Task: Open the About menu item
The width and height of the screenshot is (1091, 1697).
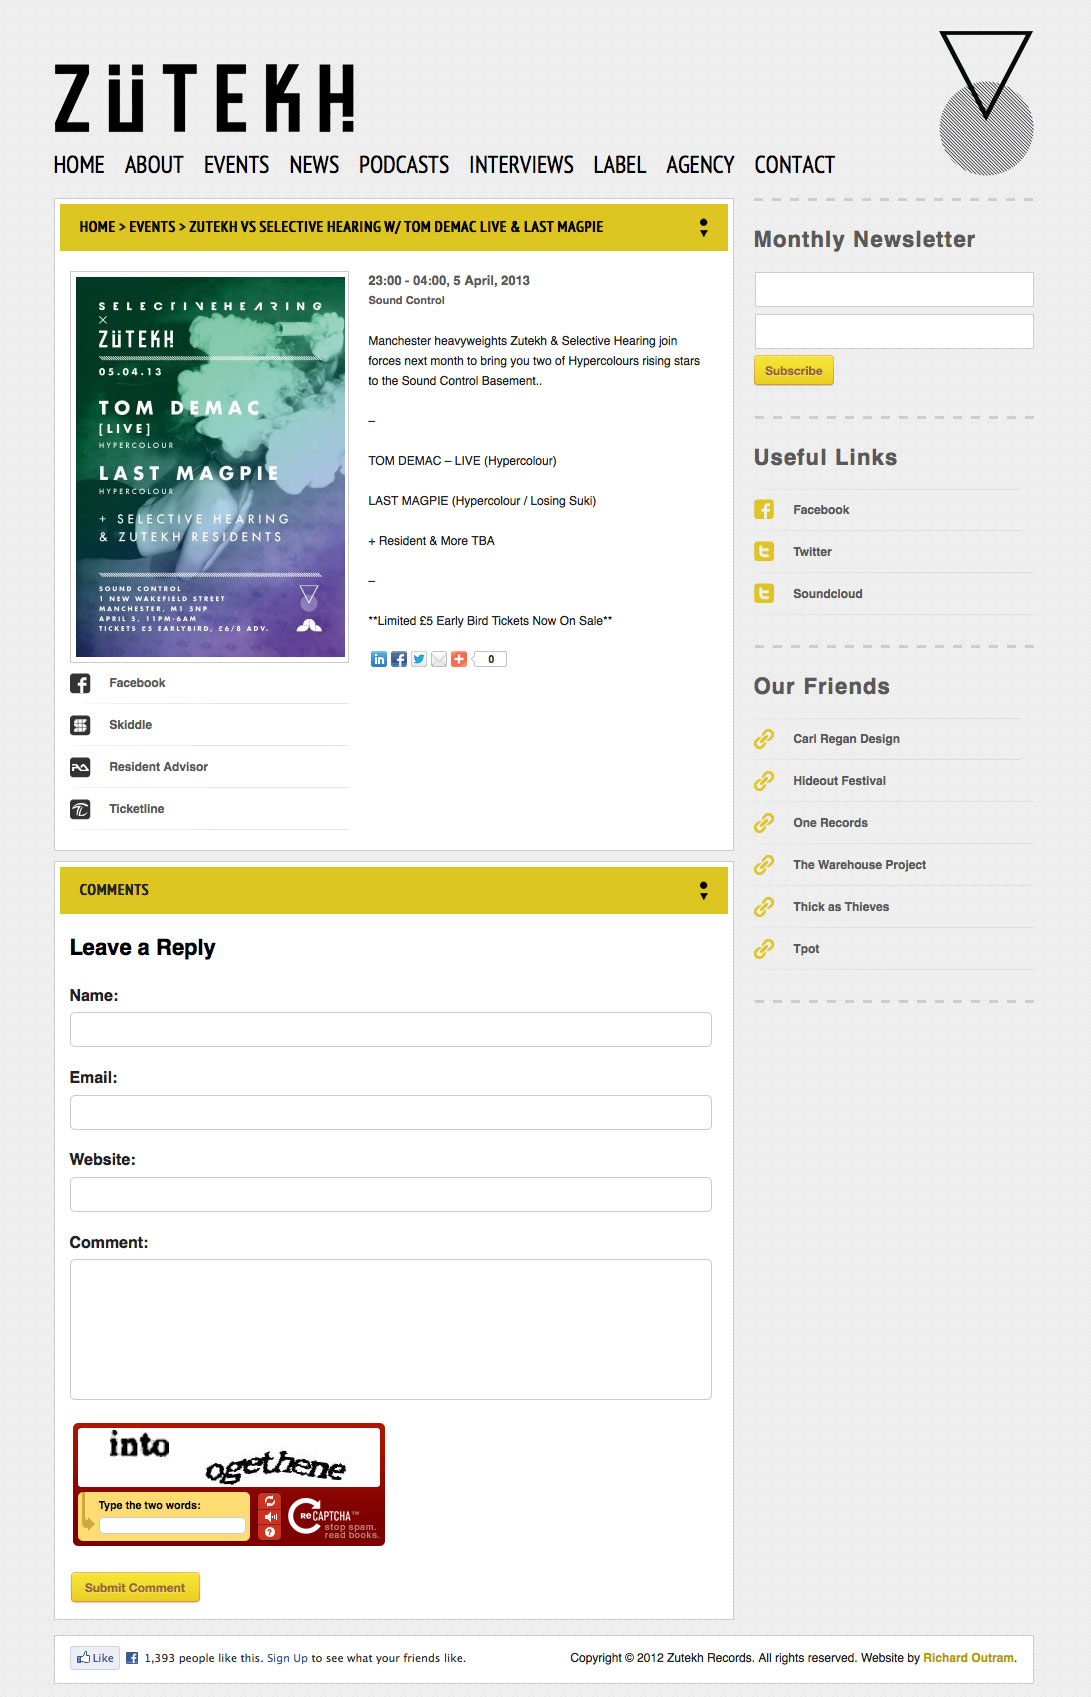Action: pyautogui.click(x=154, y=165)
